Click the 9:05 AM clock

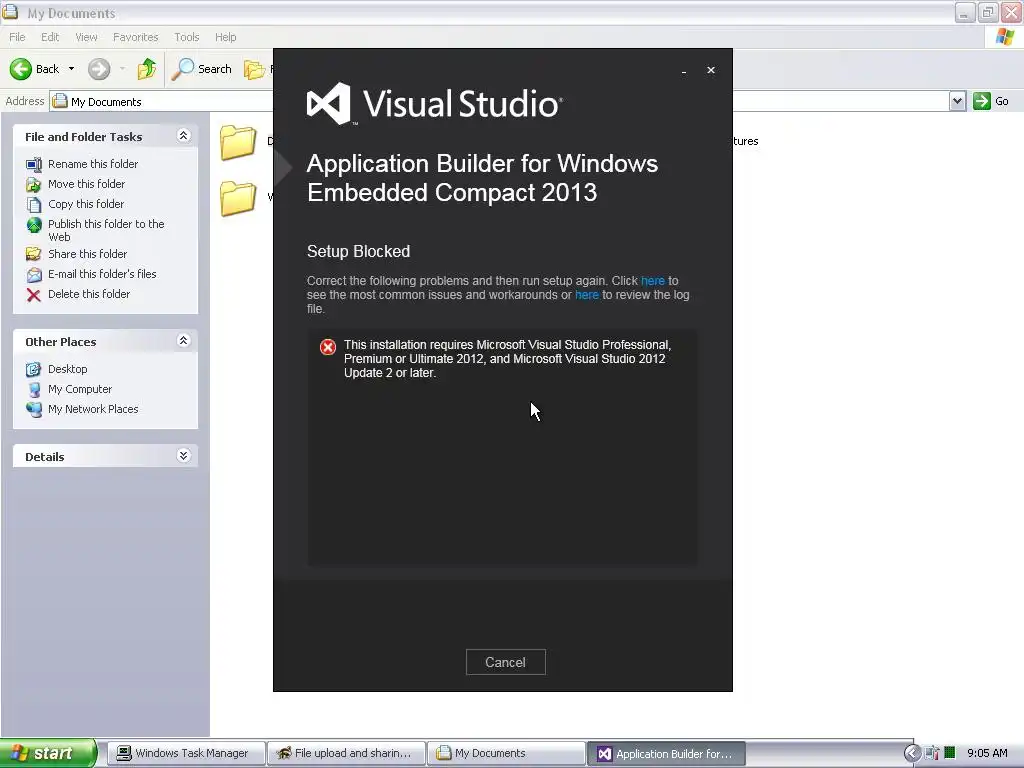[x=987, y=753]
